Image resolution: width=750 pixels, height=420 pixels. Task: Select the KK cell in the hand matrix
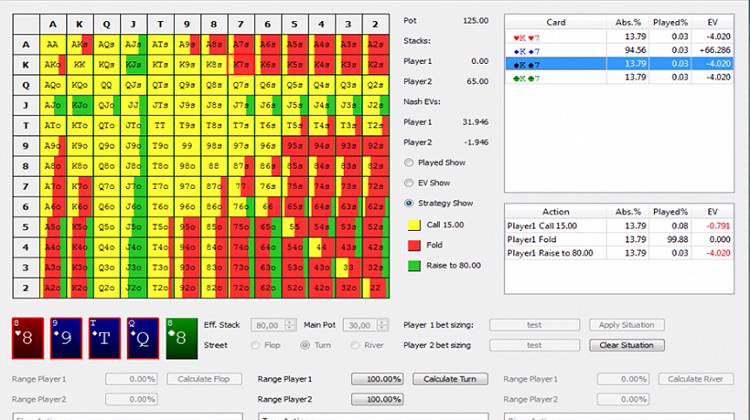click(x=79, y=64)
